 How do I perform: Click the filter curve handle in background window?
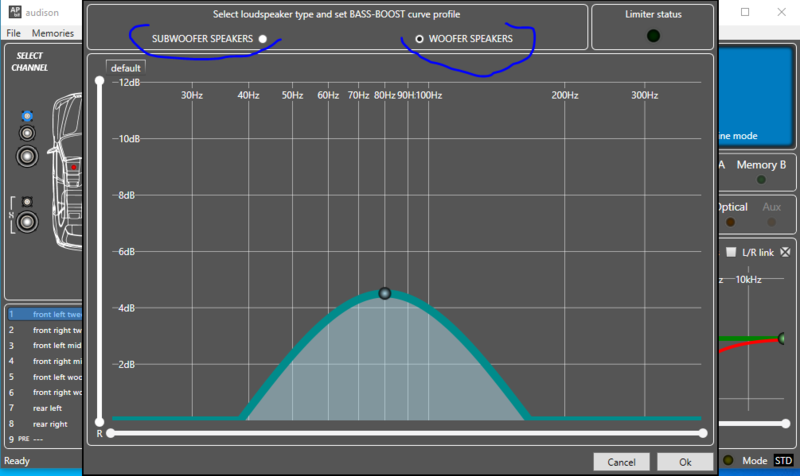pyautogui.click(x=782, y=338)
